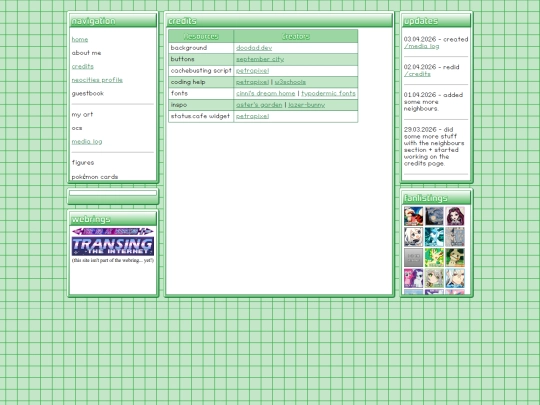
Task: Open the Mimikyu fanlisting icon
Action: [x=455, y=257]
